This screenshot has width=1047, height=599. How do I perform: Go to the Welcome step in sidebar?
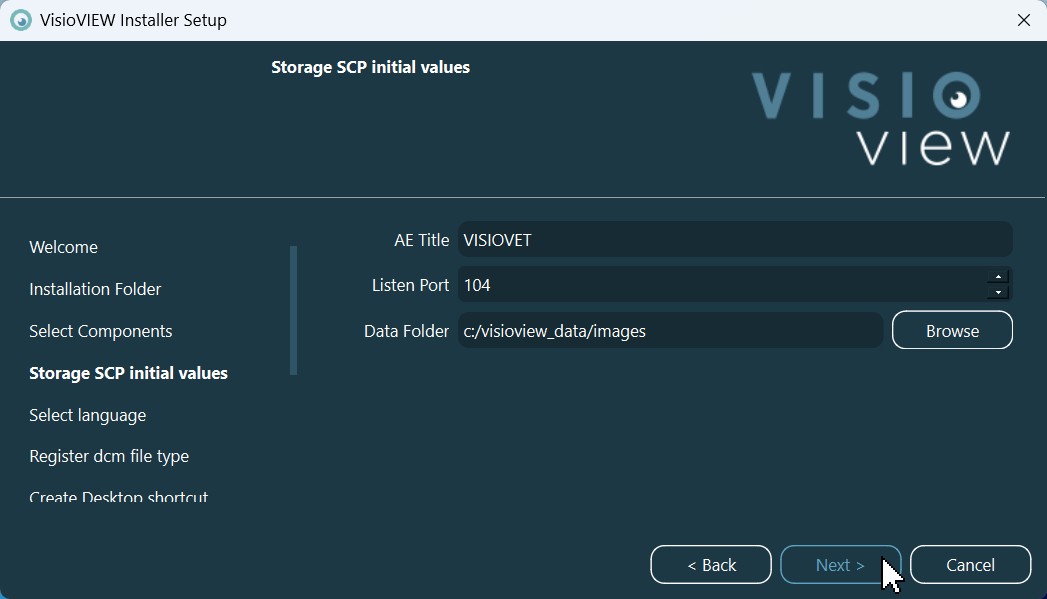tap(64, 247)
